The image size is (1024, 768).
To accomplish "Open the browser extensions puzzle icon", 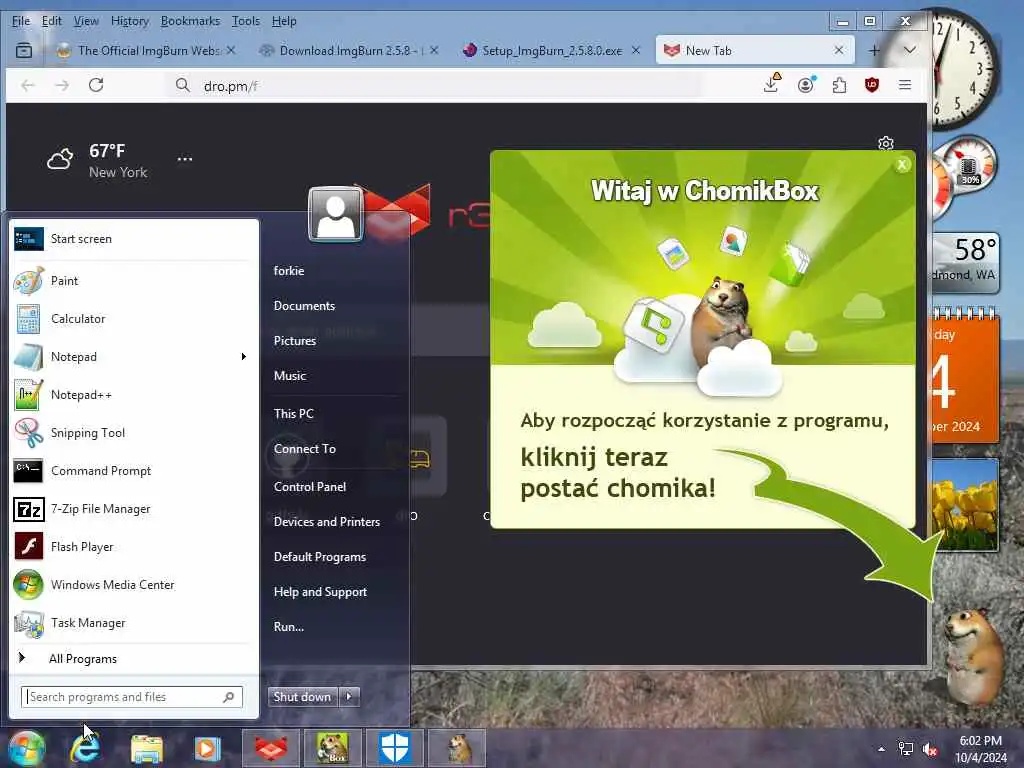I will pyautogui.click(x=840, y=85).
